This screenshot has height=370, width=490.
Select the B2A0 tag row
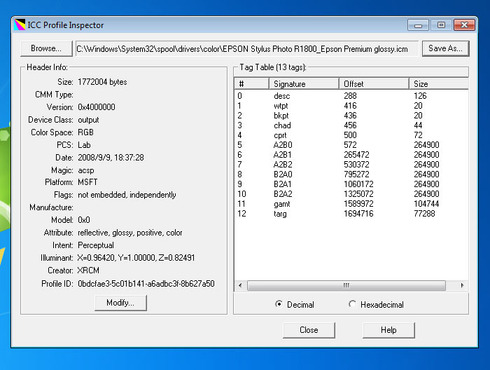pyautogui.click(x=351, y=174)
